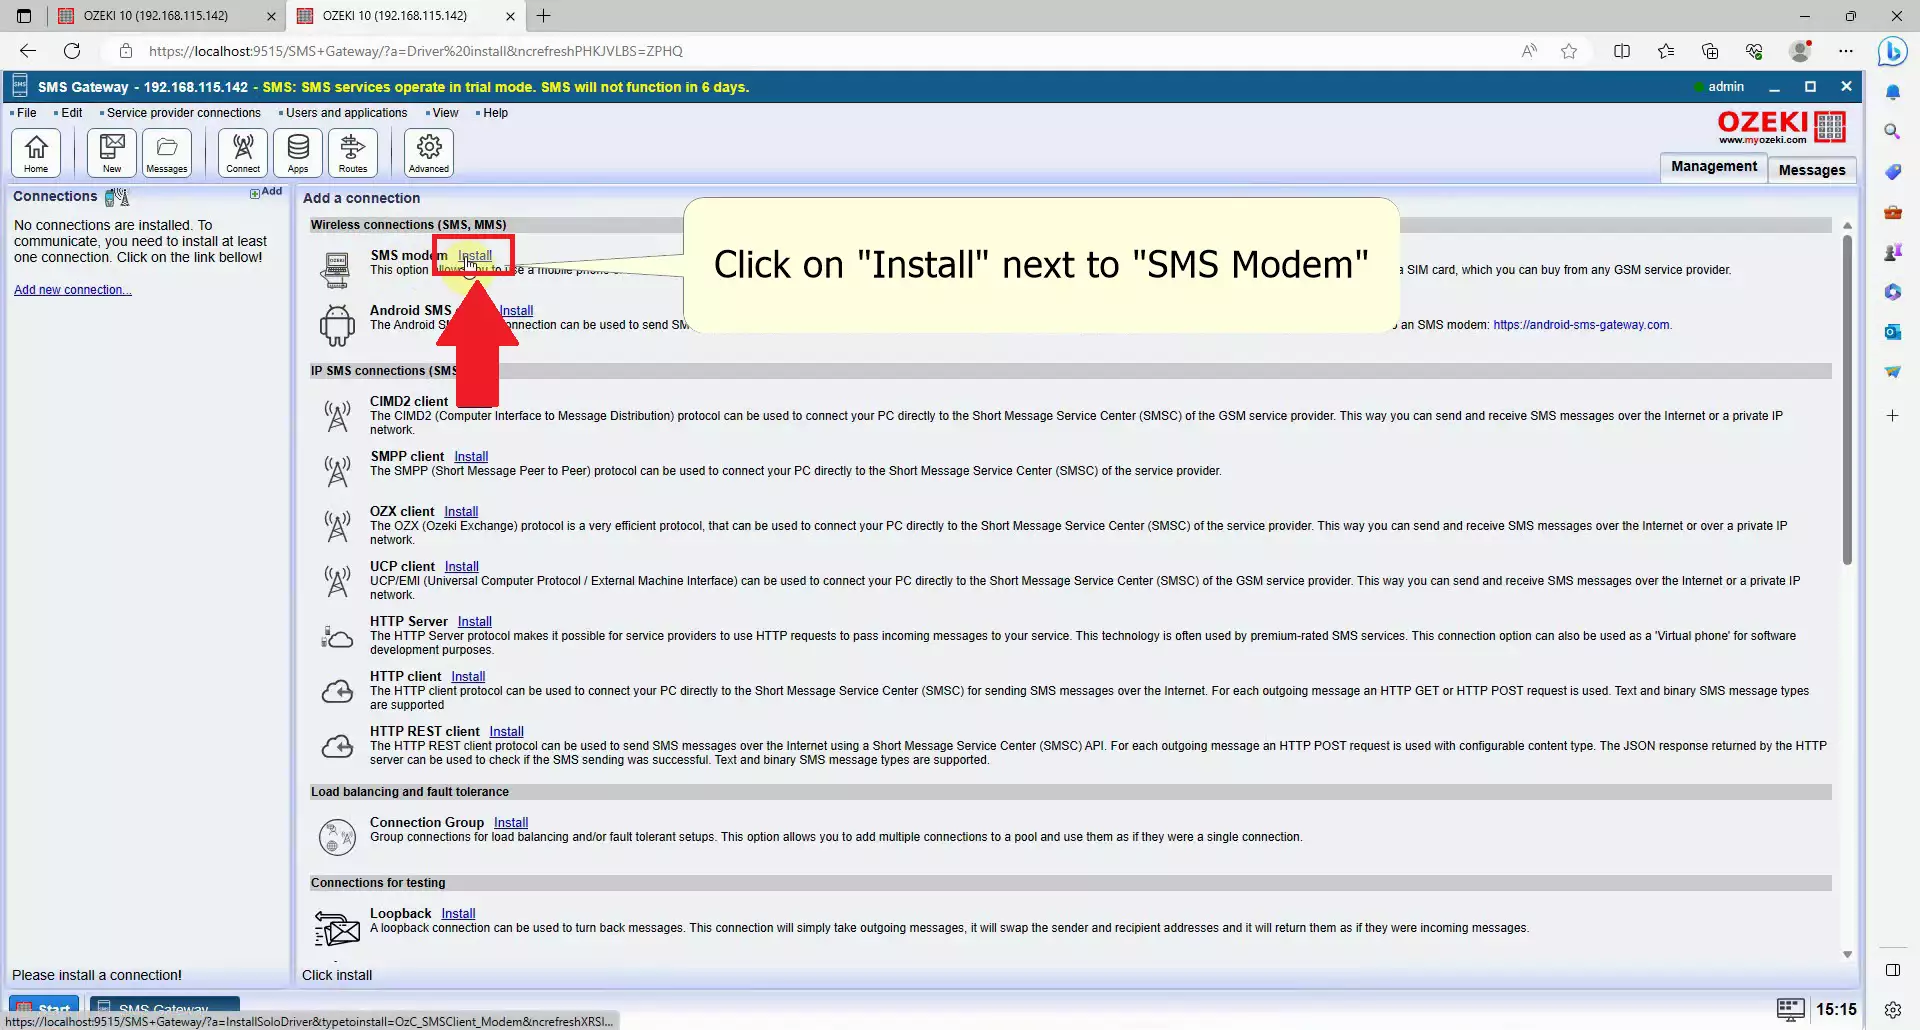Select the Management tab

click(1713, 167)
